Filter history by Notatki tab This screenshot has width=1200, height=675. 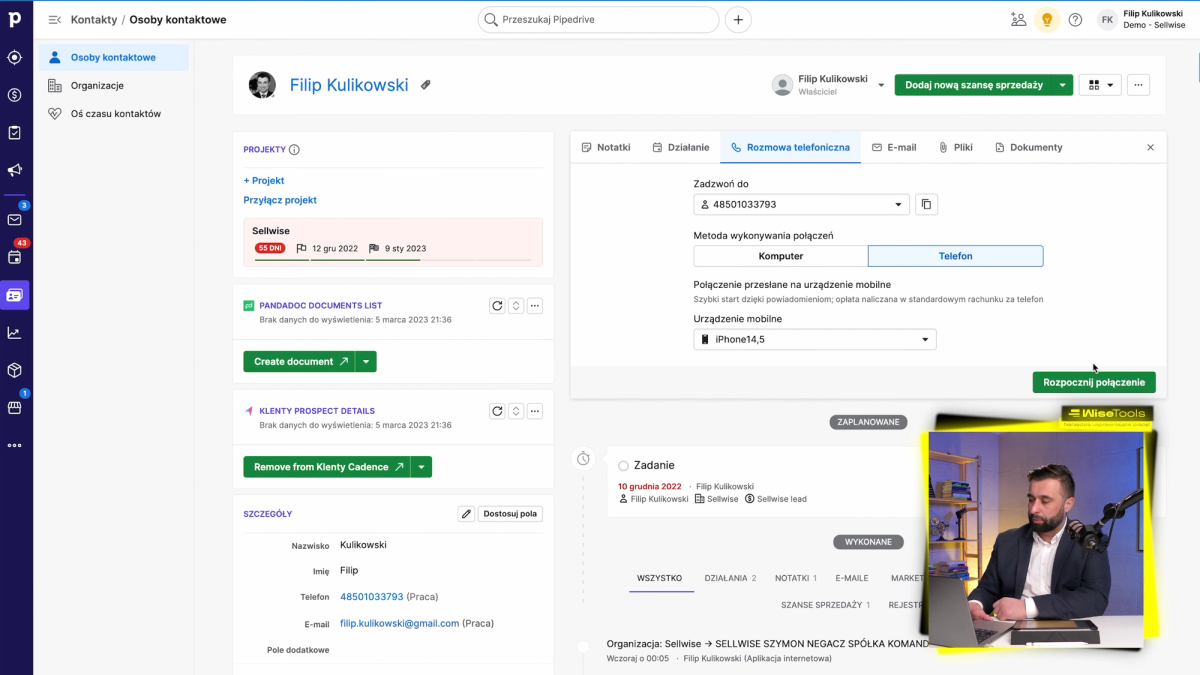[x=796, y=578]
